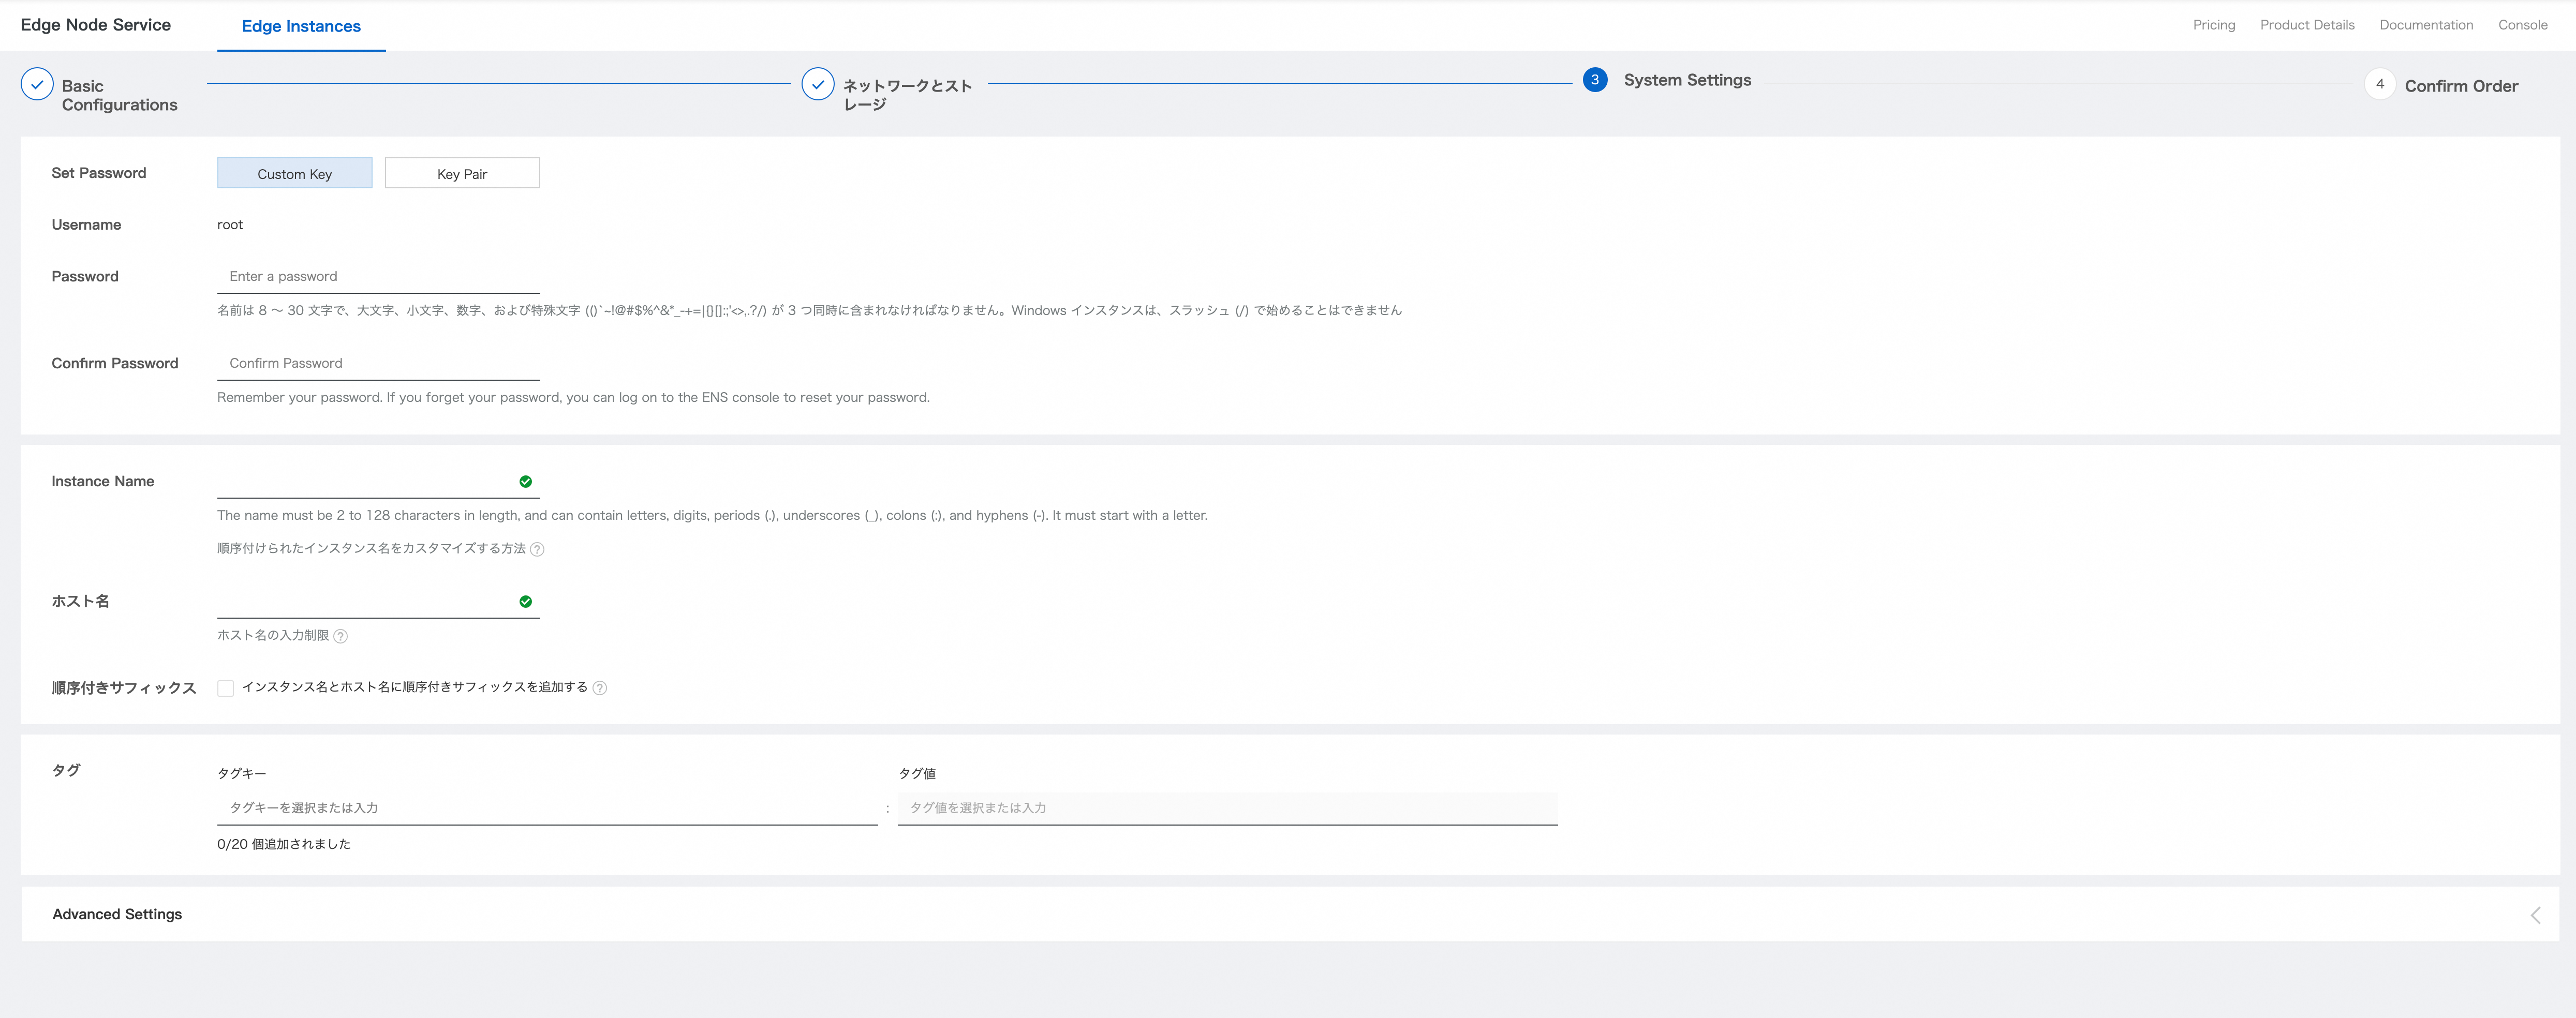Open the タグキー selection dropdown
The height and width of the screenshot is (1018, 2576).
[x=546, y=808]
